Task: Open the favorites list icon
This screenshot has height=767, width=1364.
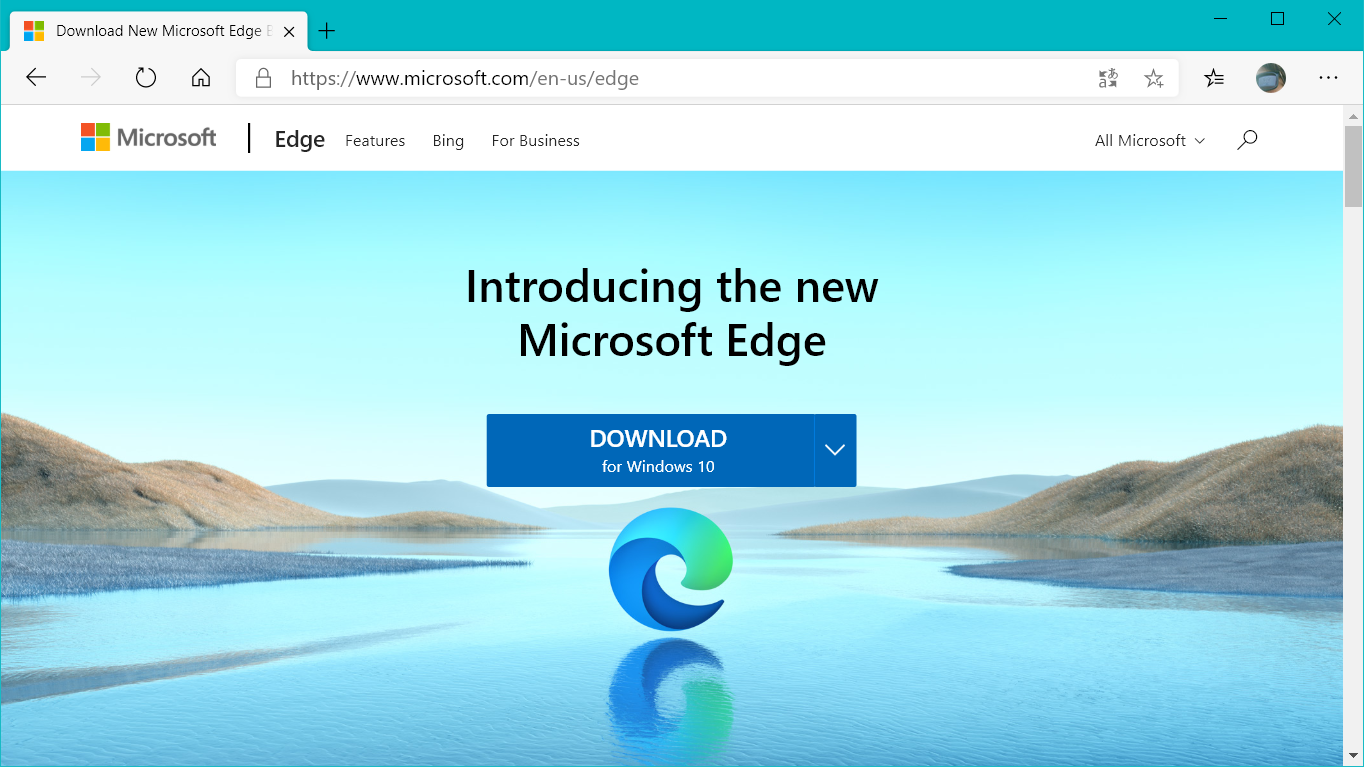Action: pos(1214,78)
